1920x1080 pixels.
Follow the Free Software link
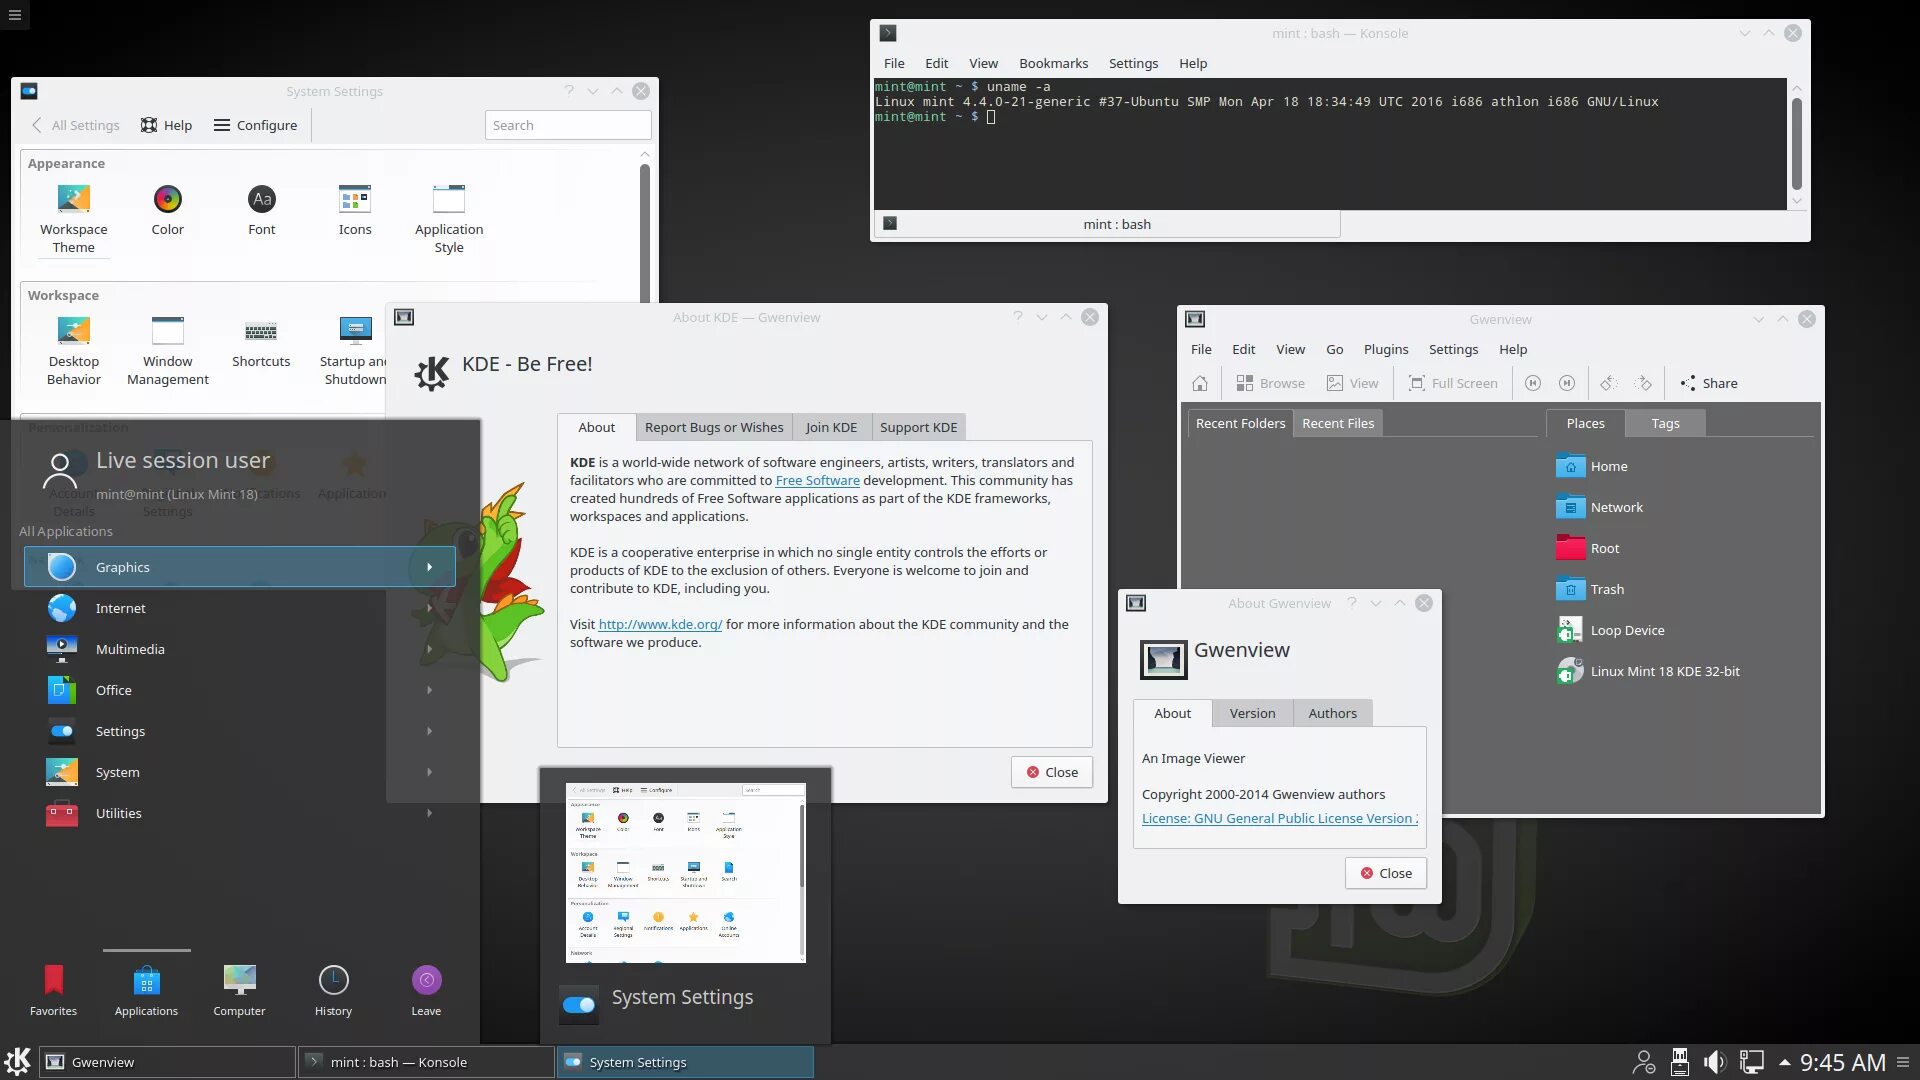pyautogui.click(x=817, y=480)
